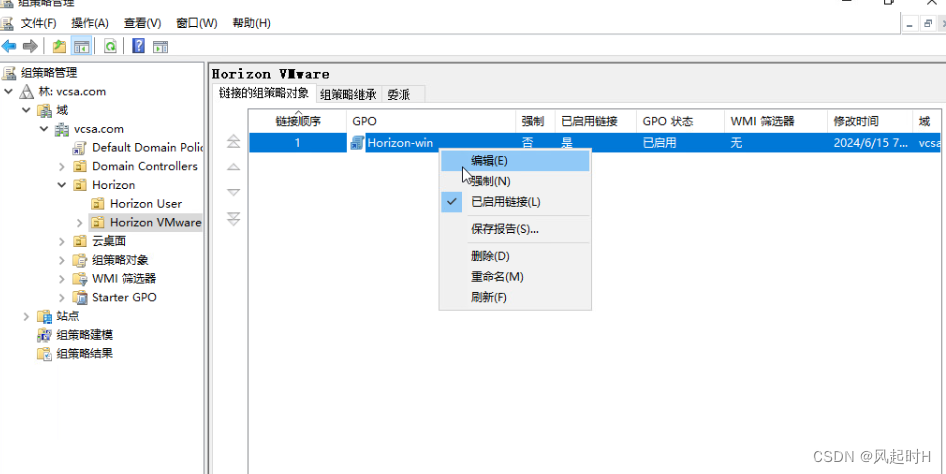Choose 删除(D) in context menu
The width and height of the screenshot is (946, 474).
tap(515, 256)
